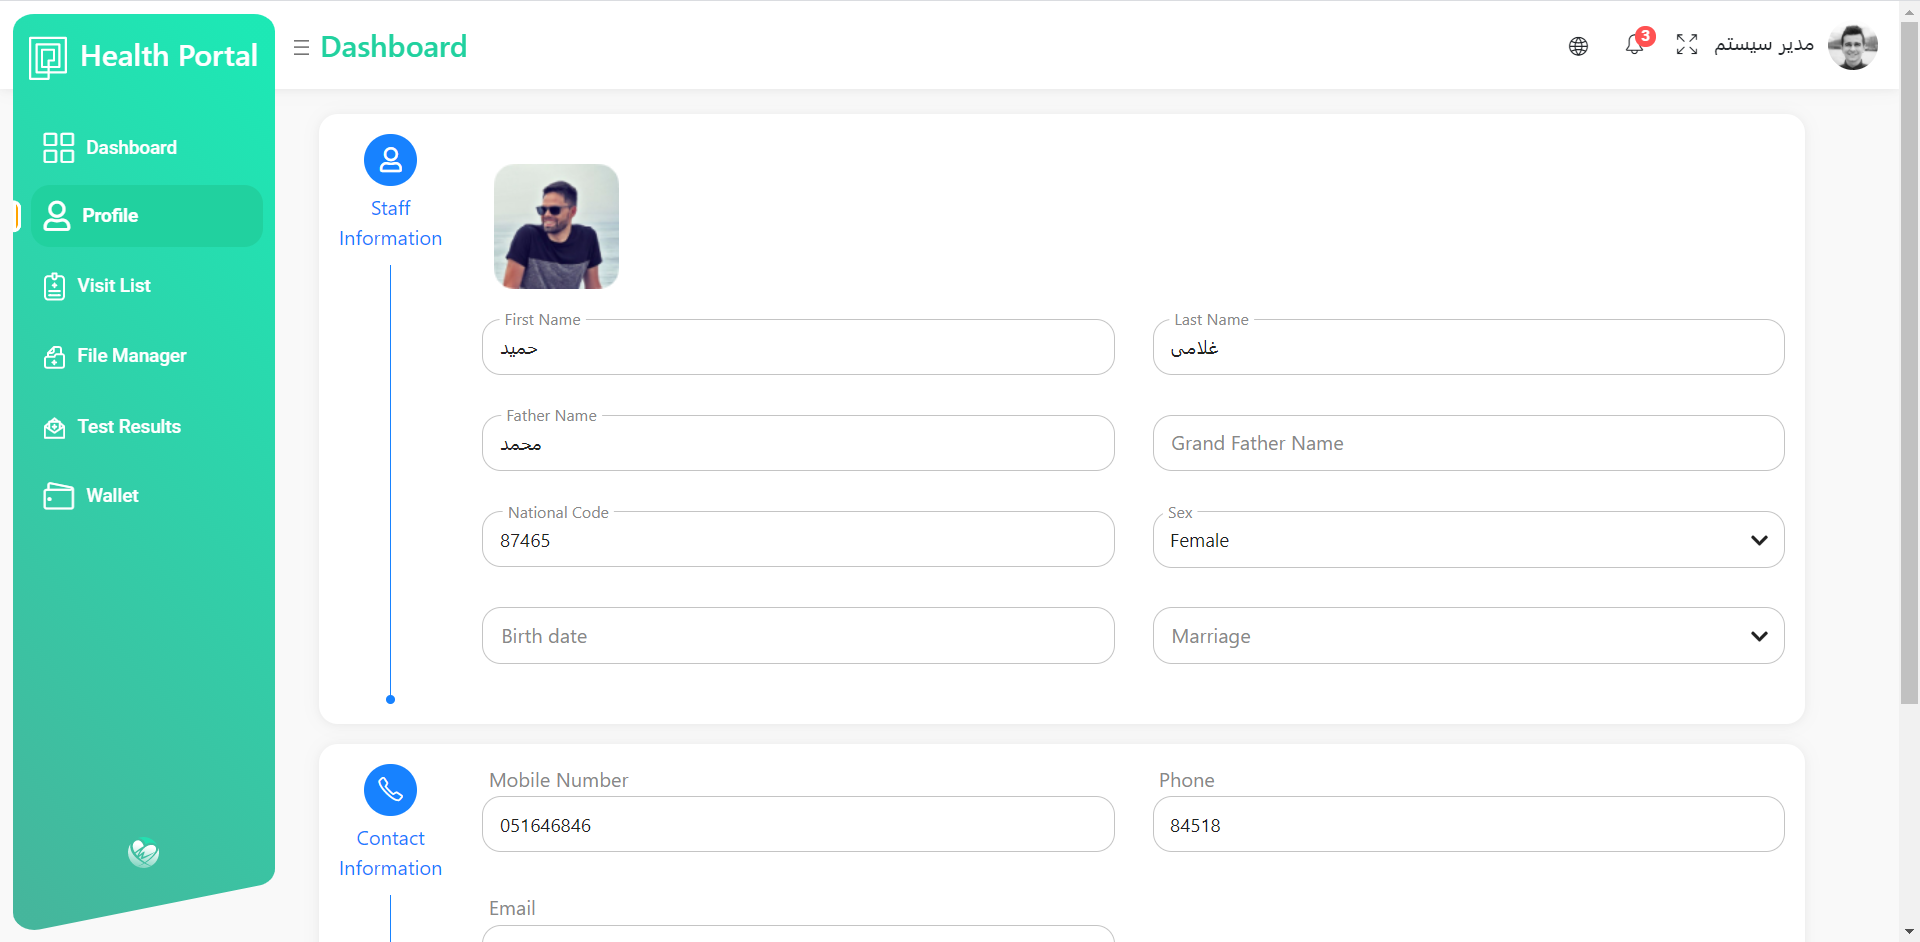Click the heart logo at sidebar bottom
The image size is (1920, 942).
coord(144,852)
